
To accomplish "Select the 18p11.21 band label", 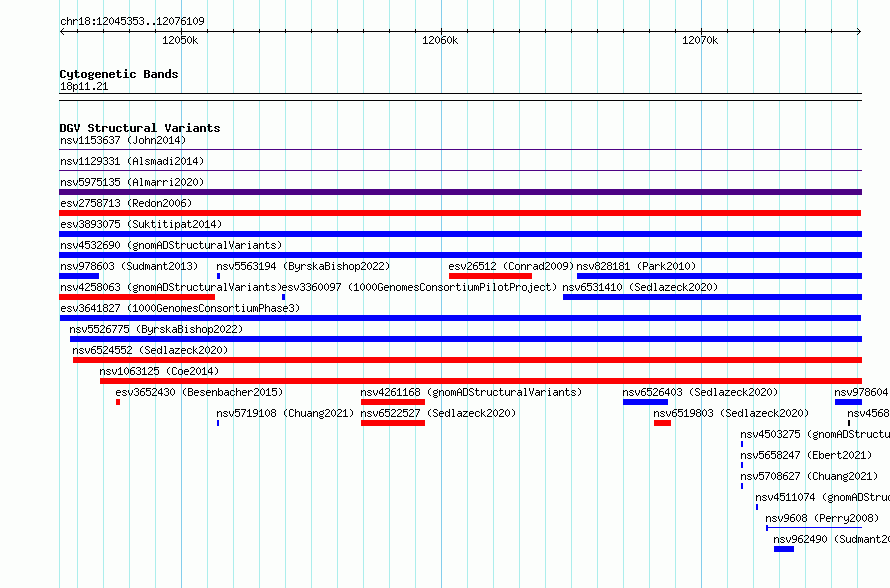I will [x=84, y=87].
